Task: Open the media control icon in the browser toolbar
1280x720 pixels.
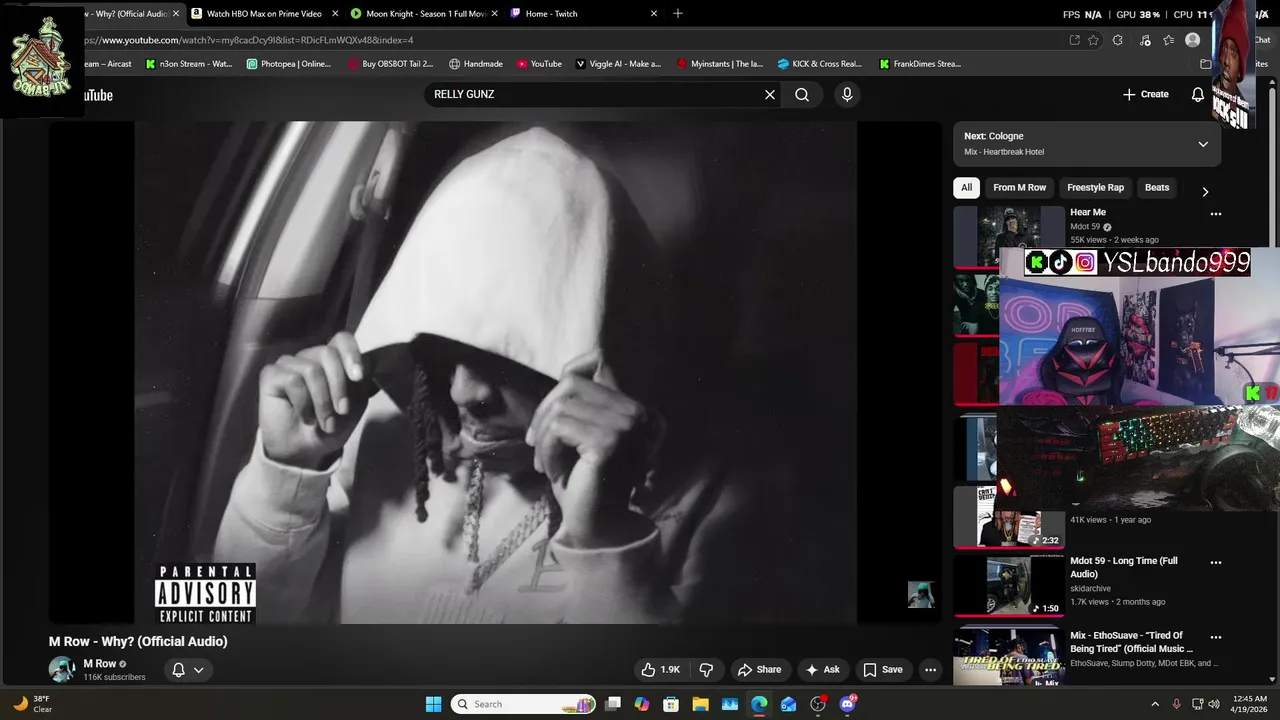Action: [x=1144, y=40]
